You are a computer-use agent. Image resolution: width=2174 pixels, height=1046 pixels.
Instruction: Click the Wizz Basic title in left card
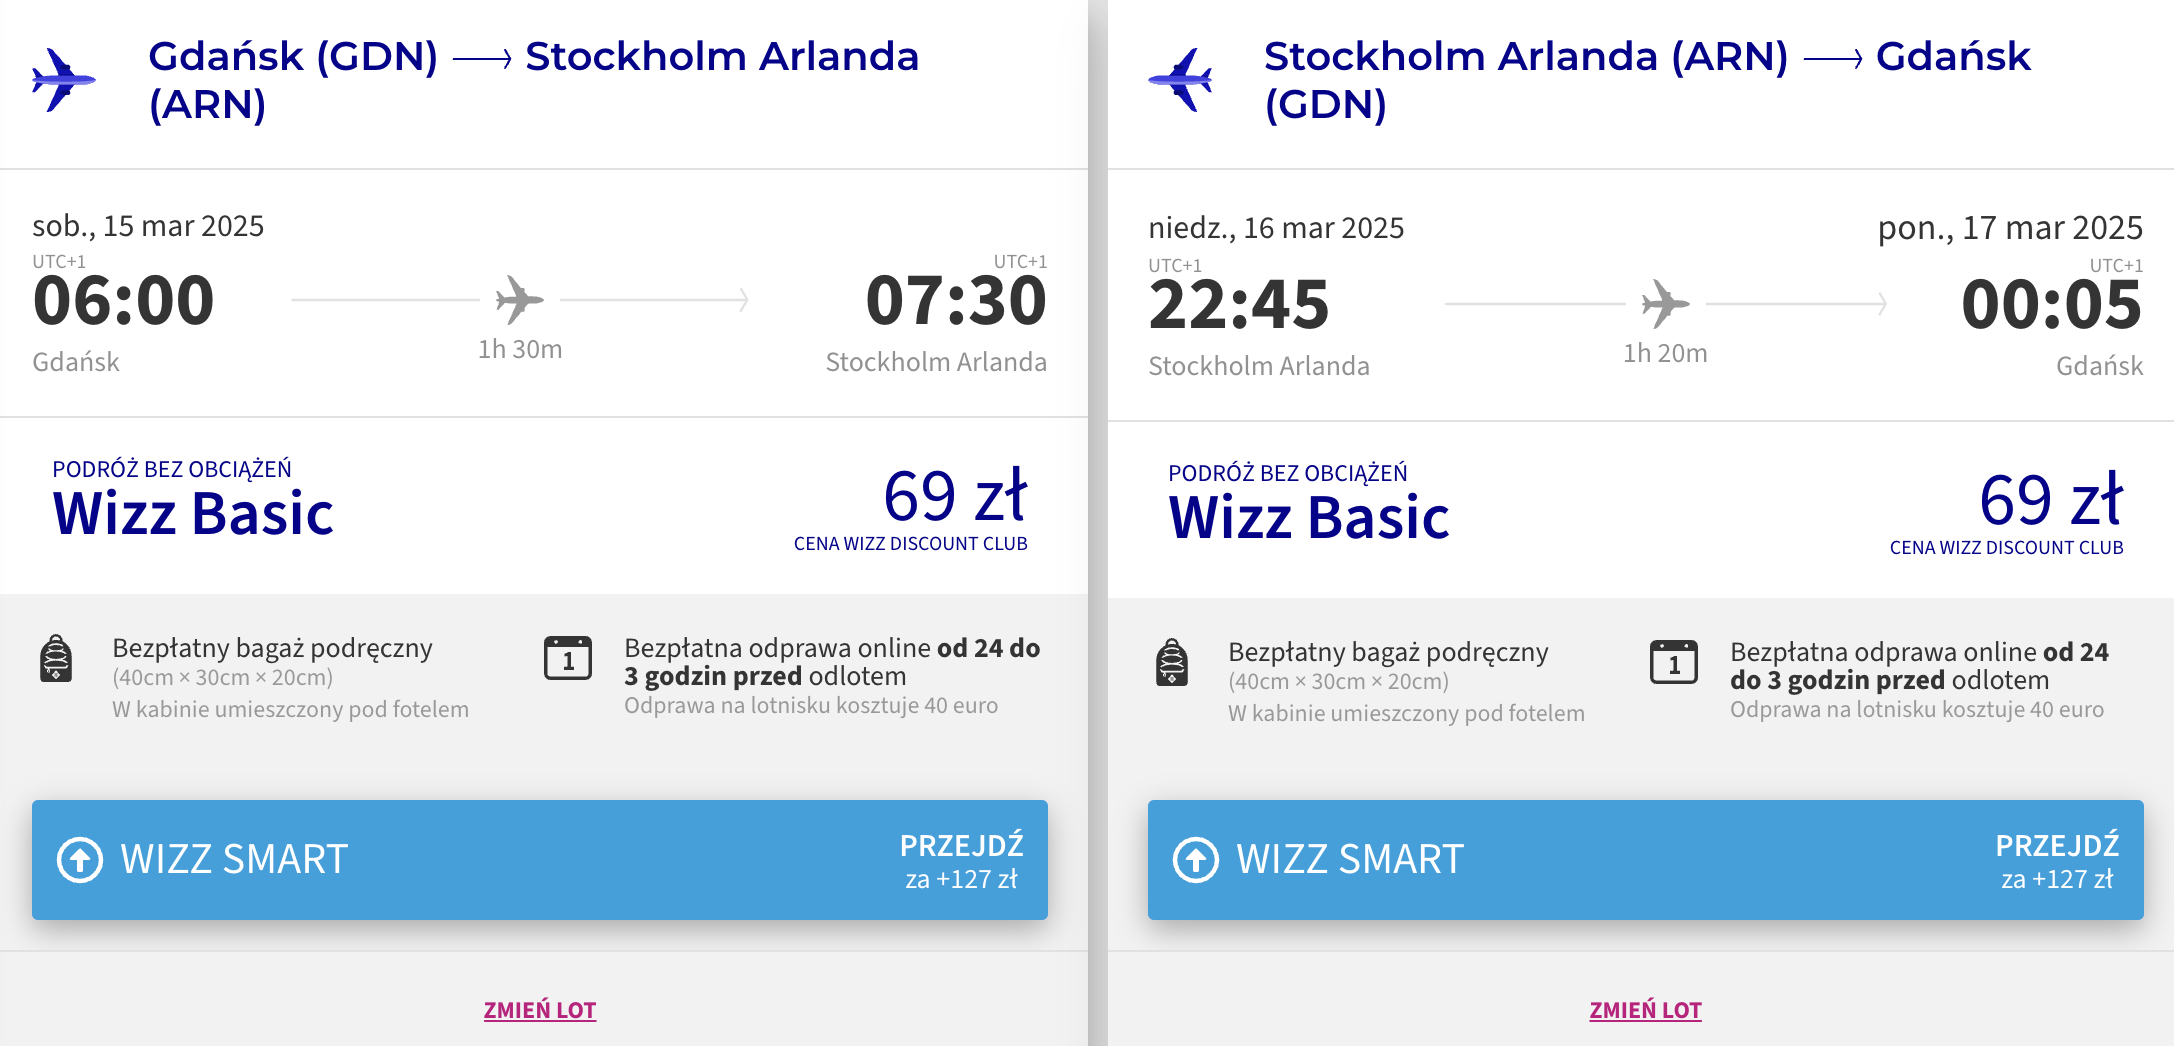193,514
